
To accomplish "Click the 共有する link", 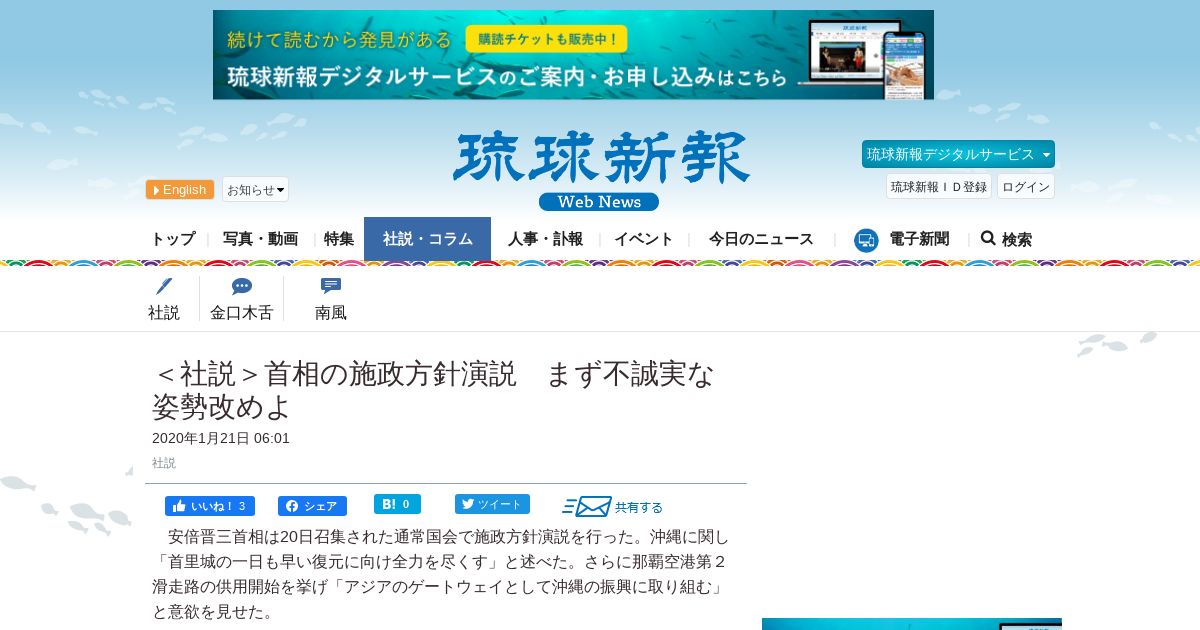I will point(639,507).
